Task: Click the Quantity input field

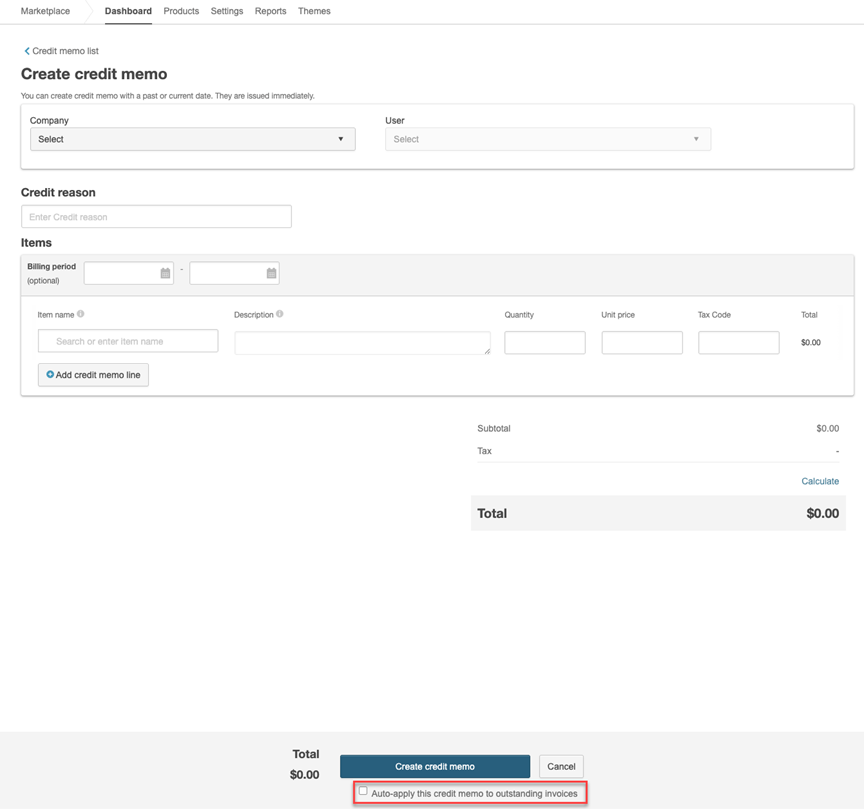Action: click(545, 343)
